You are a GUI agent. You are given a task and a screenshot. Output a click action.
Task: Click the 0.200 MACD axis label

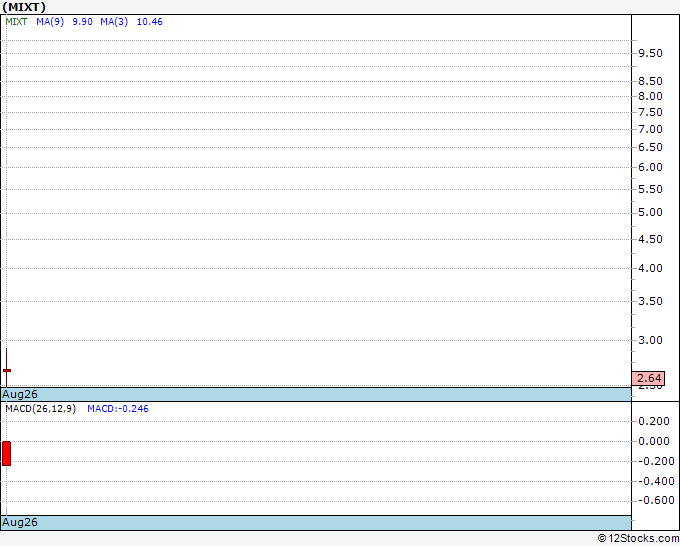pyautogui.click(x=654, y=421)
